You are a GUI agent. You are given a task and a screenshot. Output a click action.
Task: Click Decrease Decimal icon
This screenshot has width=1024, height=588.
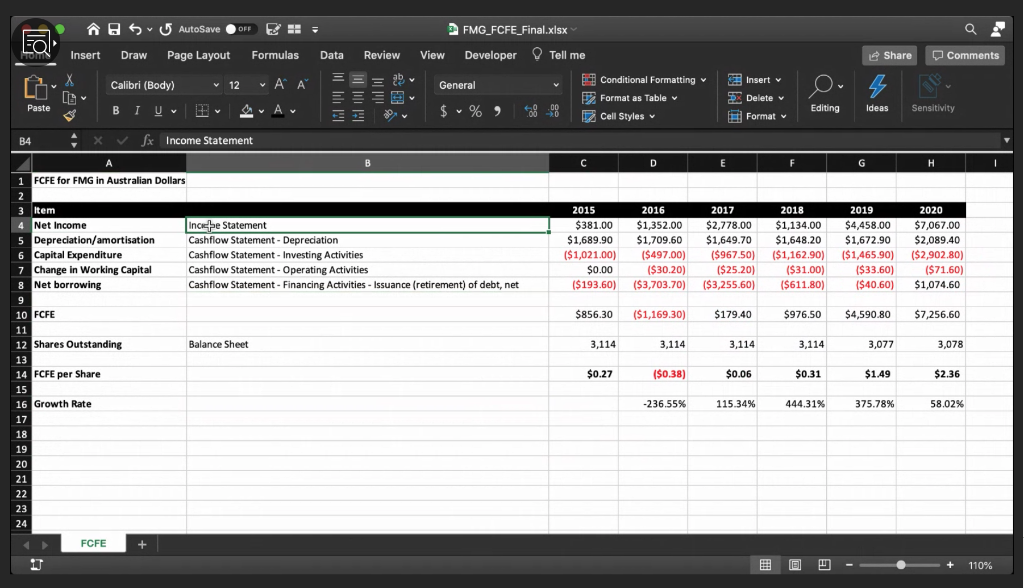pyautogui.click(x=552, y=111)
